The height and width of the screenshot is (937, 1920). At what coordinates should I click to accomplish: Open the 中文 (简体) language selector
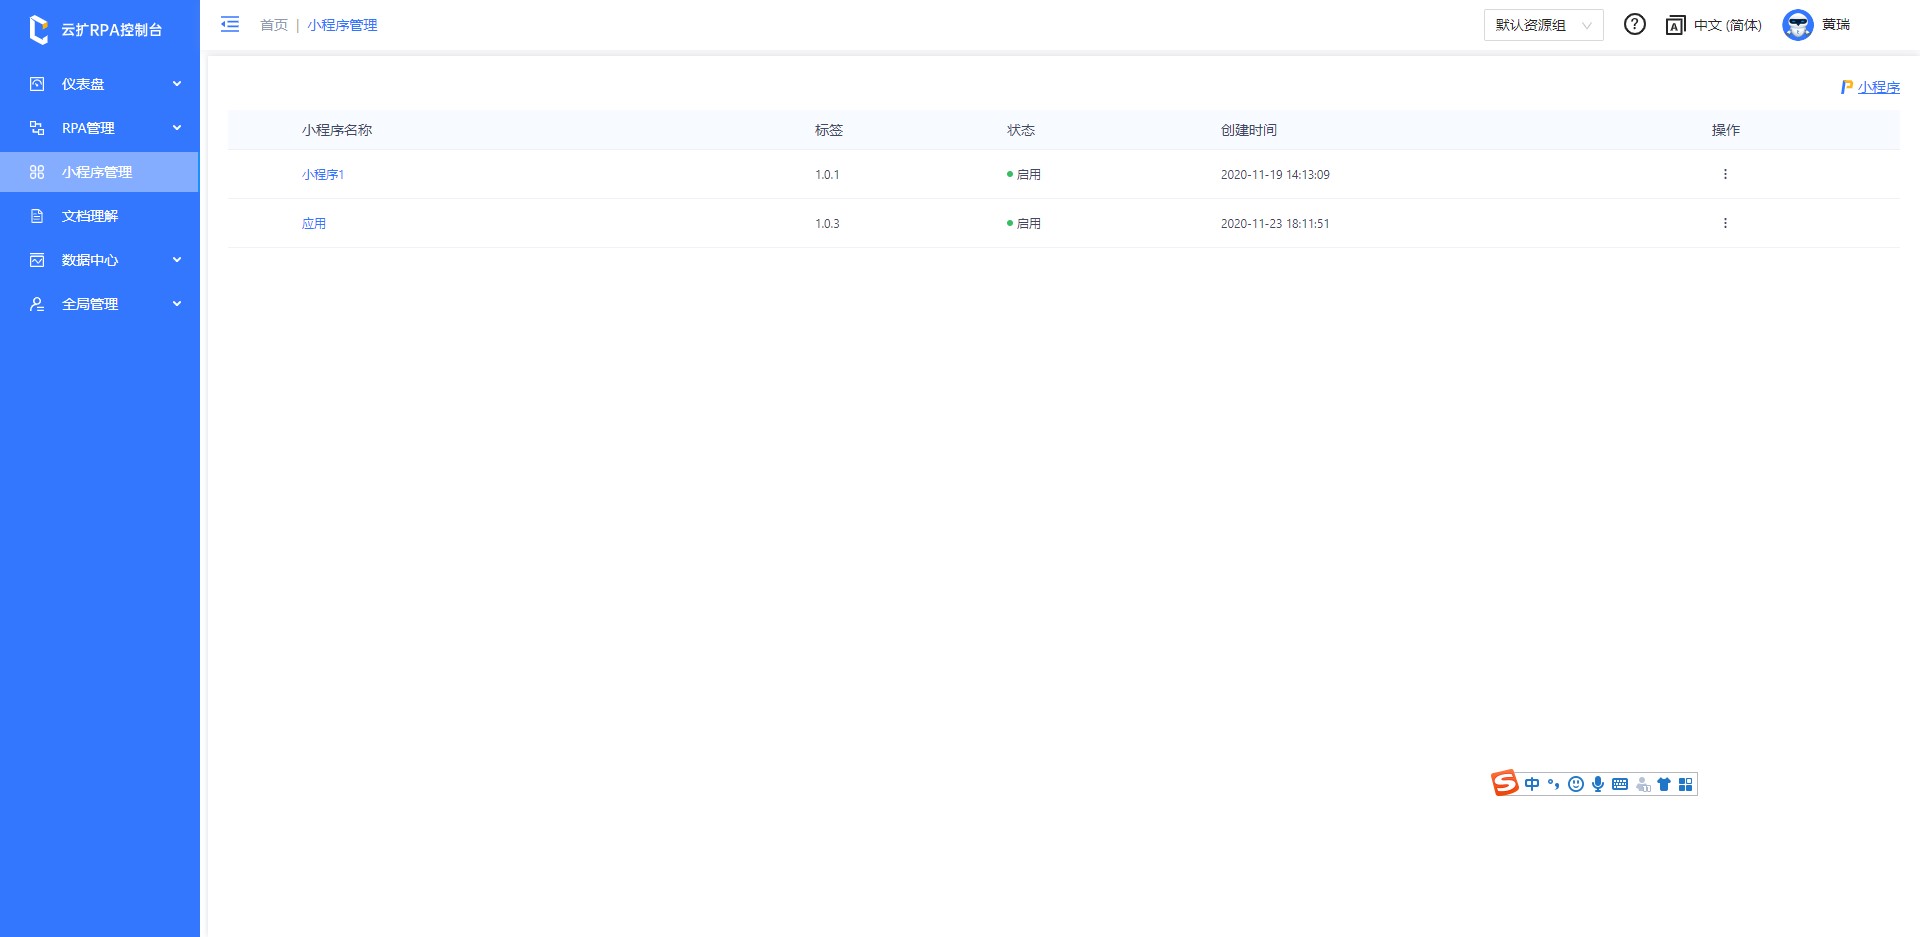click(x=1727, y=25)
